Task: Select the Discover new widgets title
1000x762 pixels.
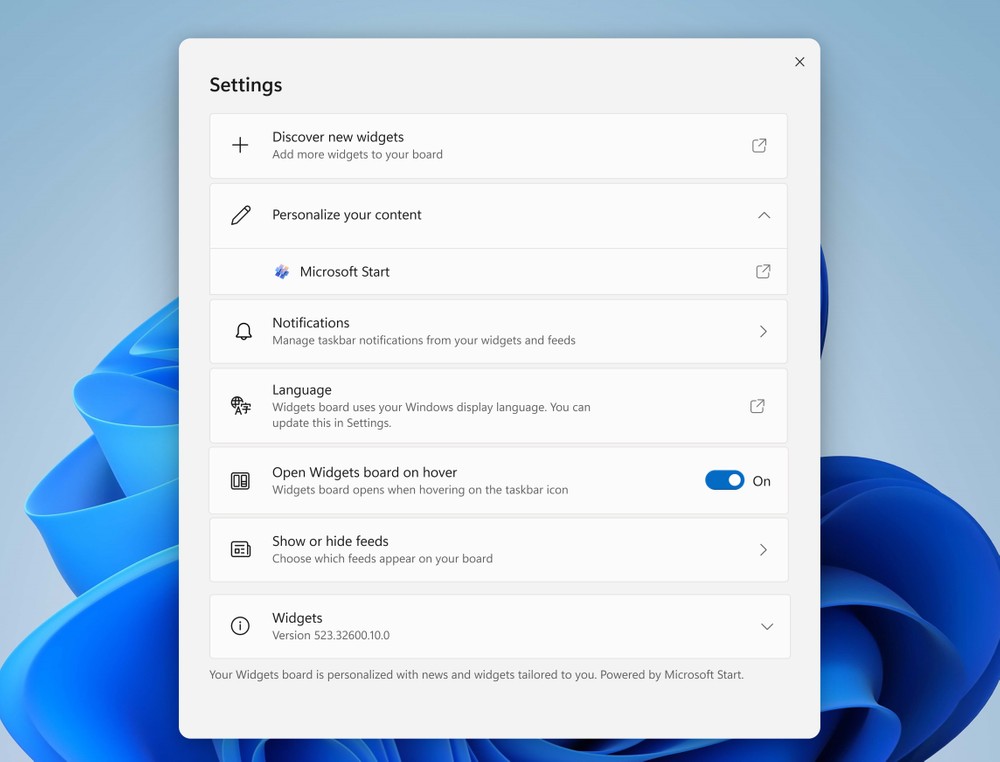Action: [x=338, y=137]
